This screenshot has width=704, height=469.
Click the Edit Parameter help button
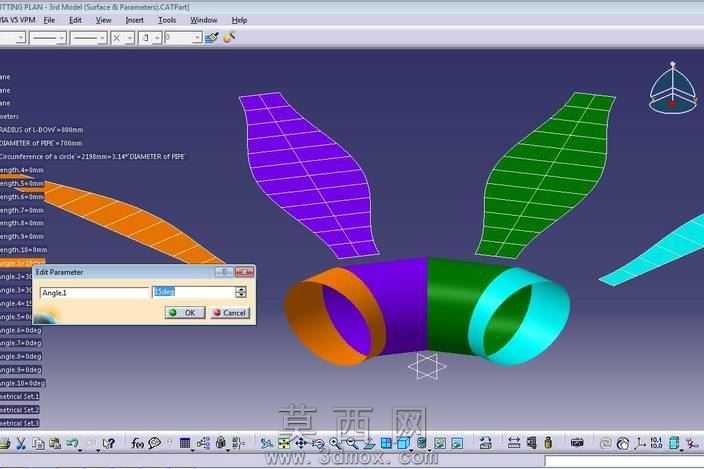(224, 272)
